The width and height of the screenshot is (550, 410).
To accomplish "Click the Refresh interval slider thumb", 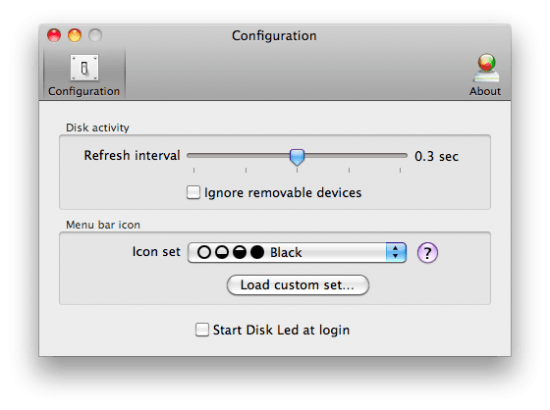I will pos(297,157).
